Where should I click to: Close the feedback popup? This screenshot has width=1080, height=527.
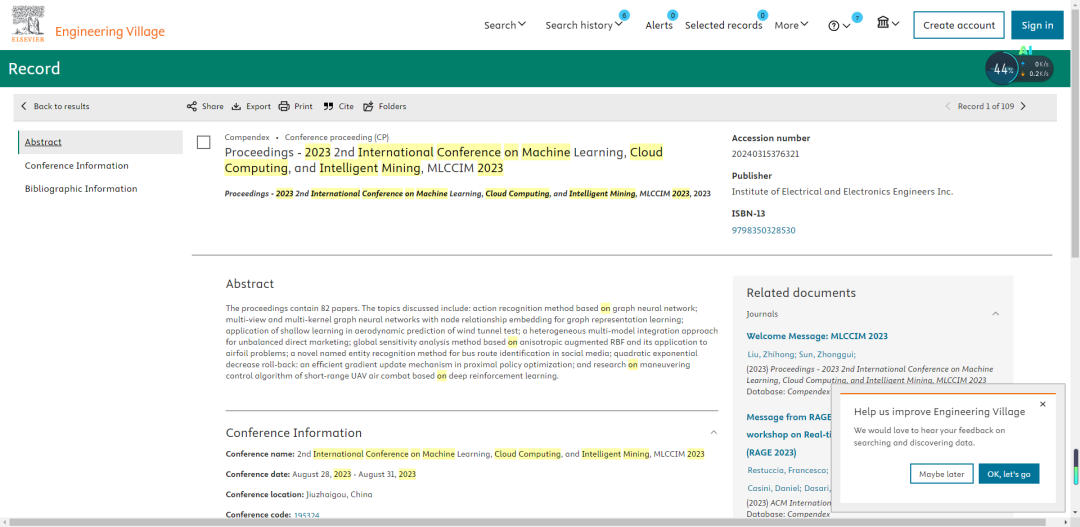(1043, 404)
